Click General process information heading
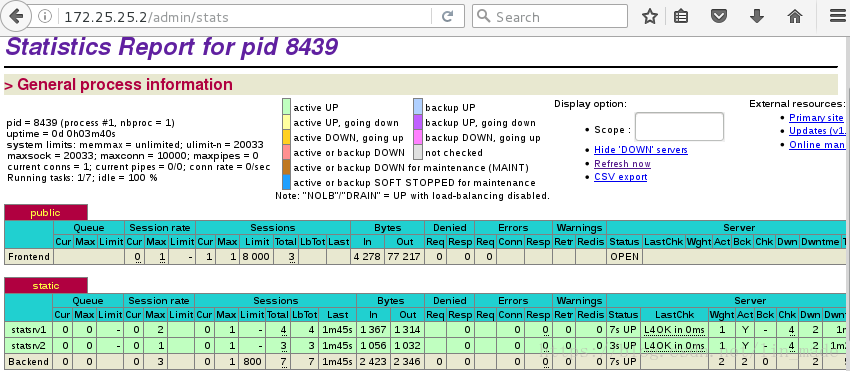 pos(125,85)
